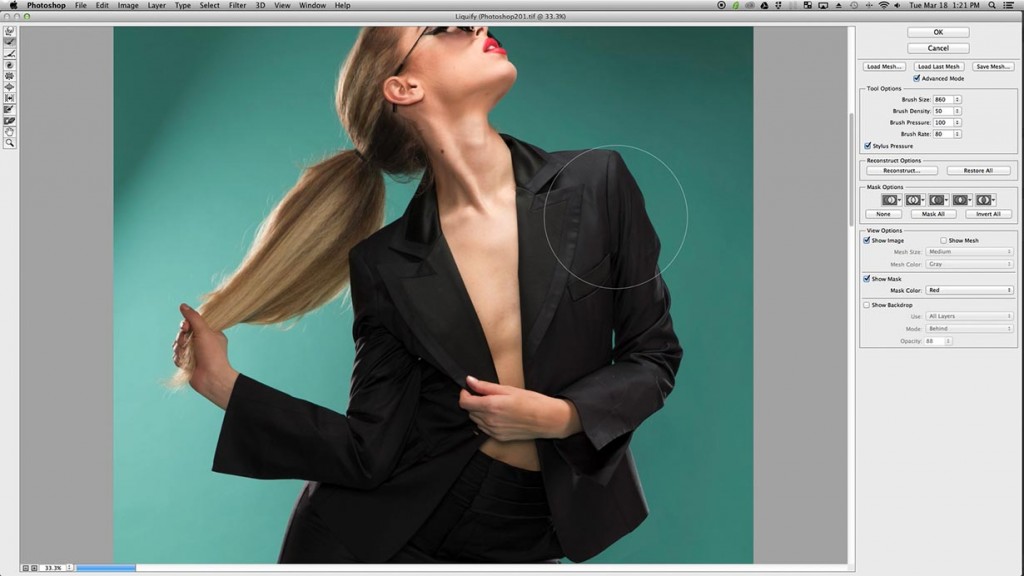
Task: Select the Forward Warp tool
Action: (x=10, y=31)
